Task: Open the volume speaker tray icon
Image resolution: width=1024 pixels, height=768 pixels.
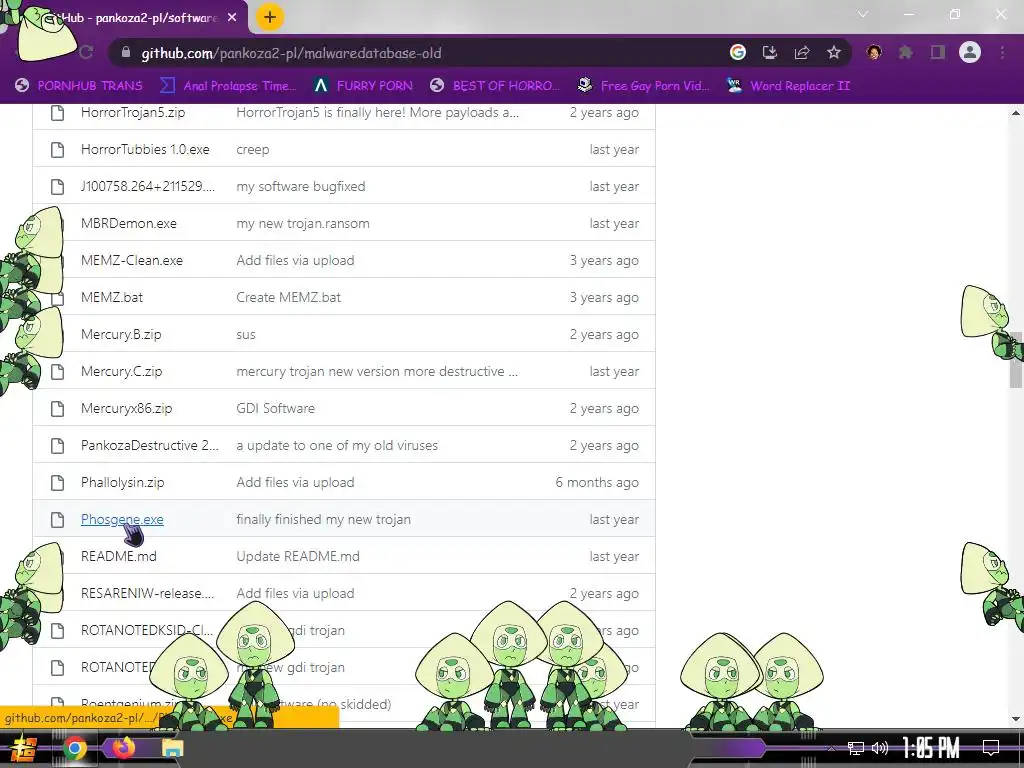Action: (880, 748)
